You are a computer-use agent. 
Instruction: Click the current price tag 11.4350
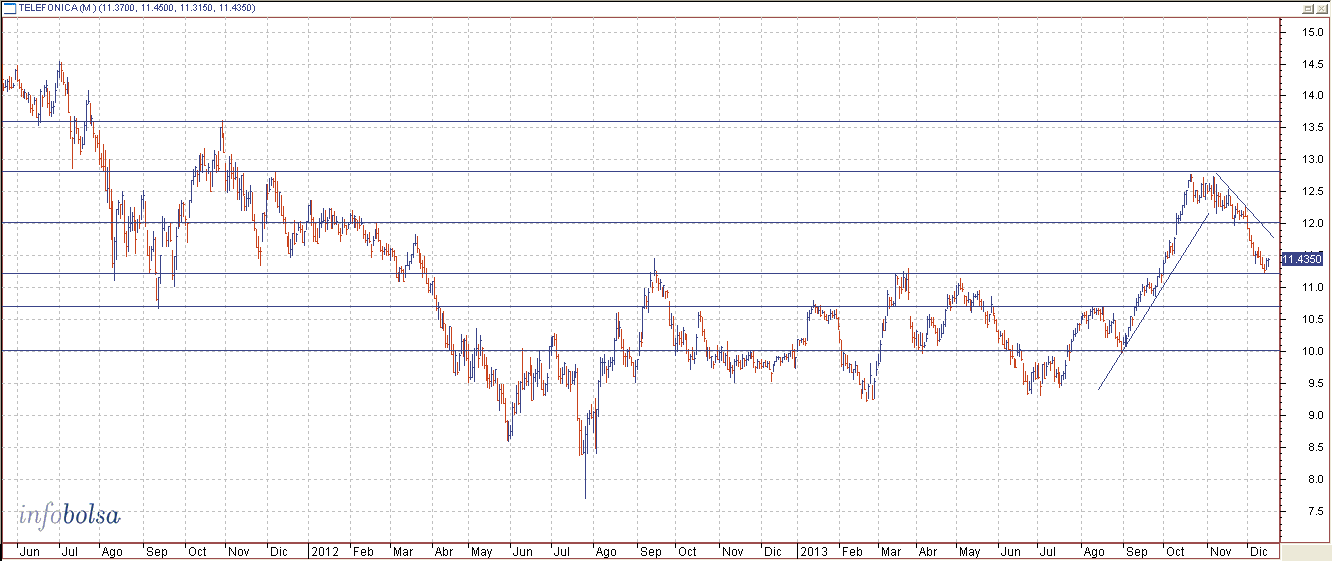[x=1302, y=259]
